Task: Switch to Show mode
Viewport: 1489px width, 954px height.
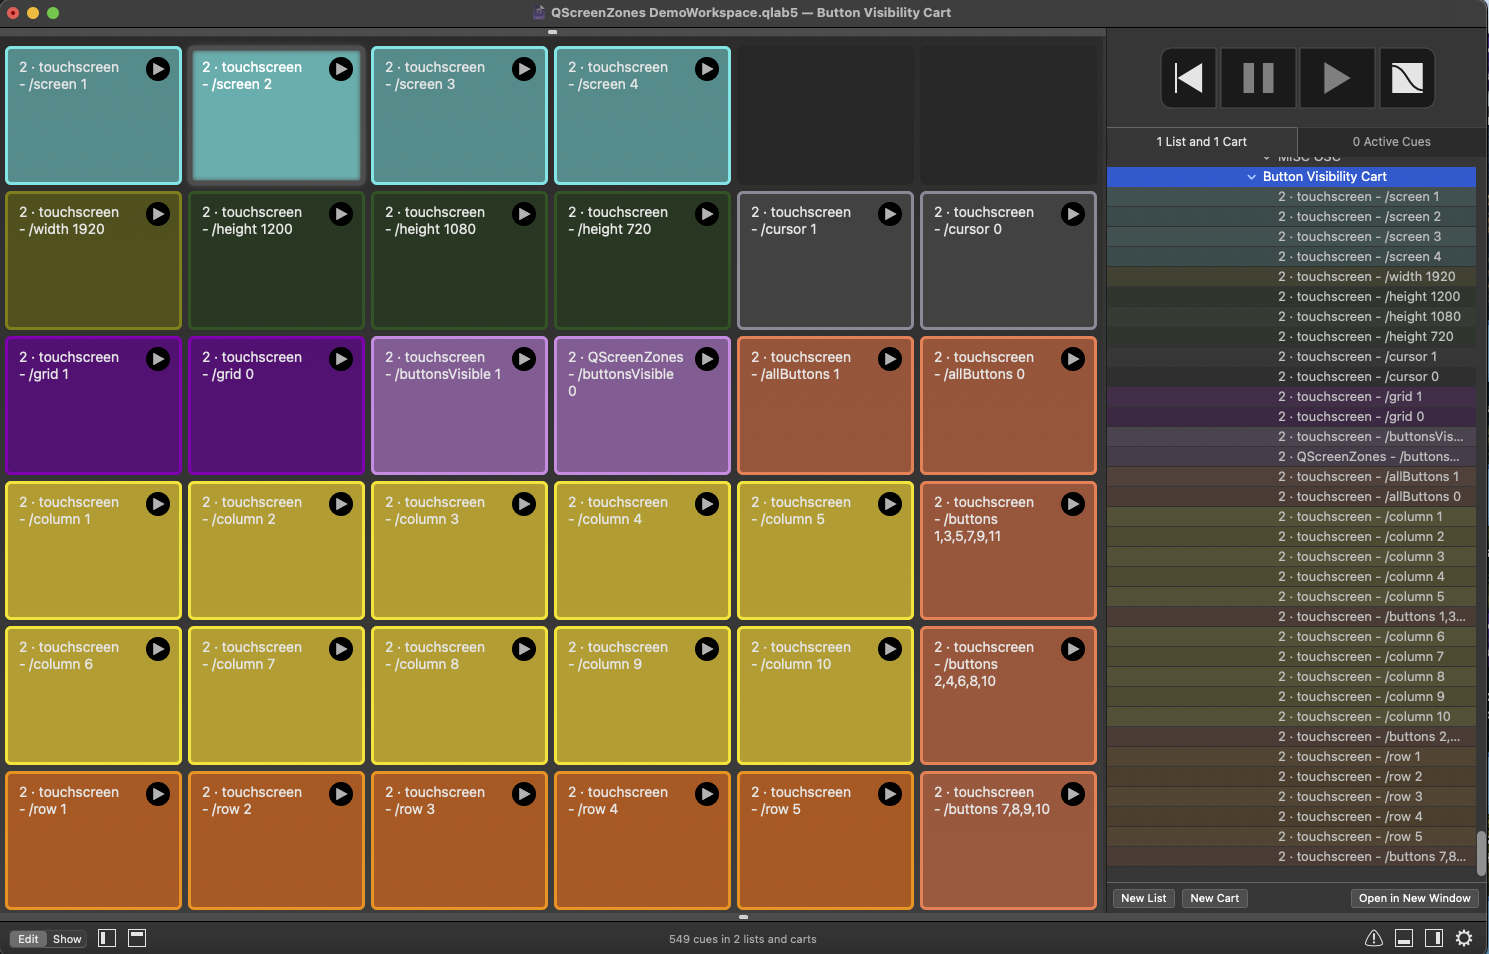Action: pyautogui.click(x=67, y=939)
